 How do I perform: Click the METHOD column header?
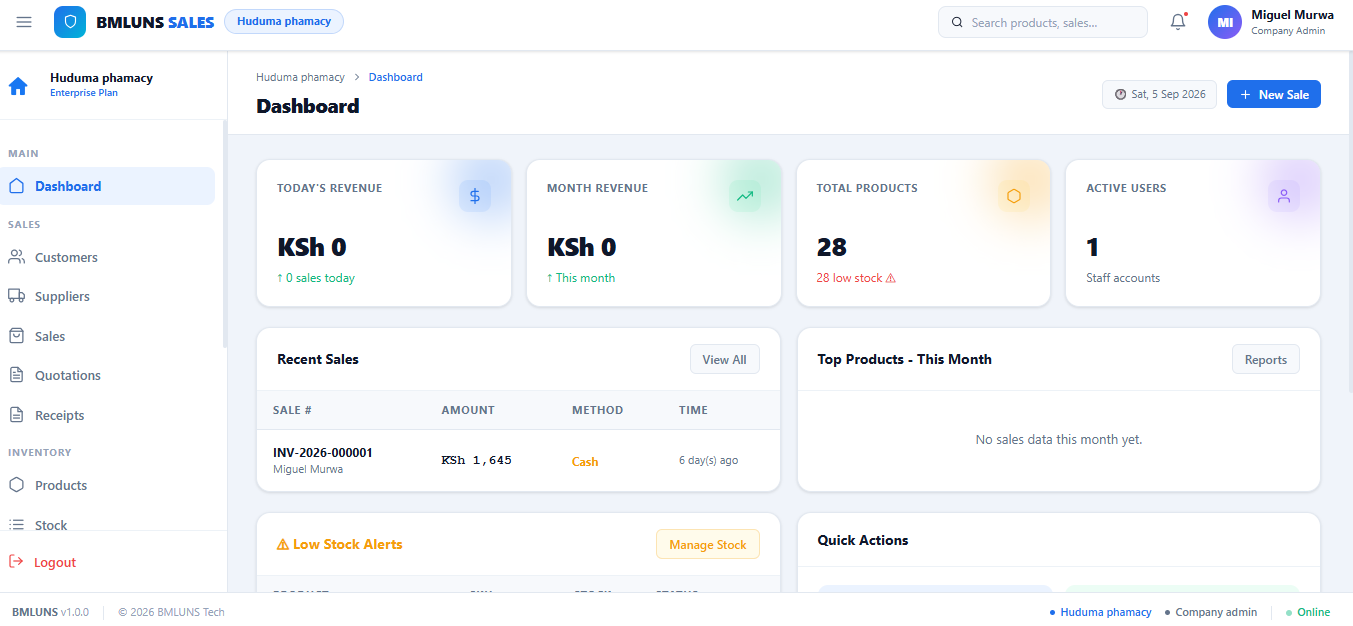597,410
